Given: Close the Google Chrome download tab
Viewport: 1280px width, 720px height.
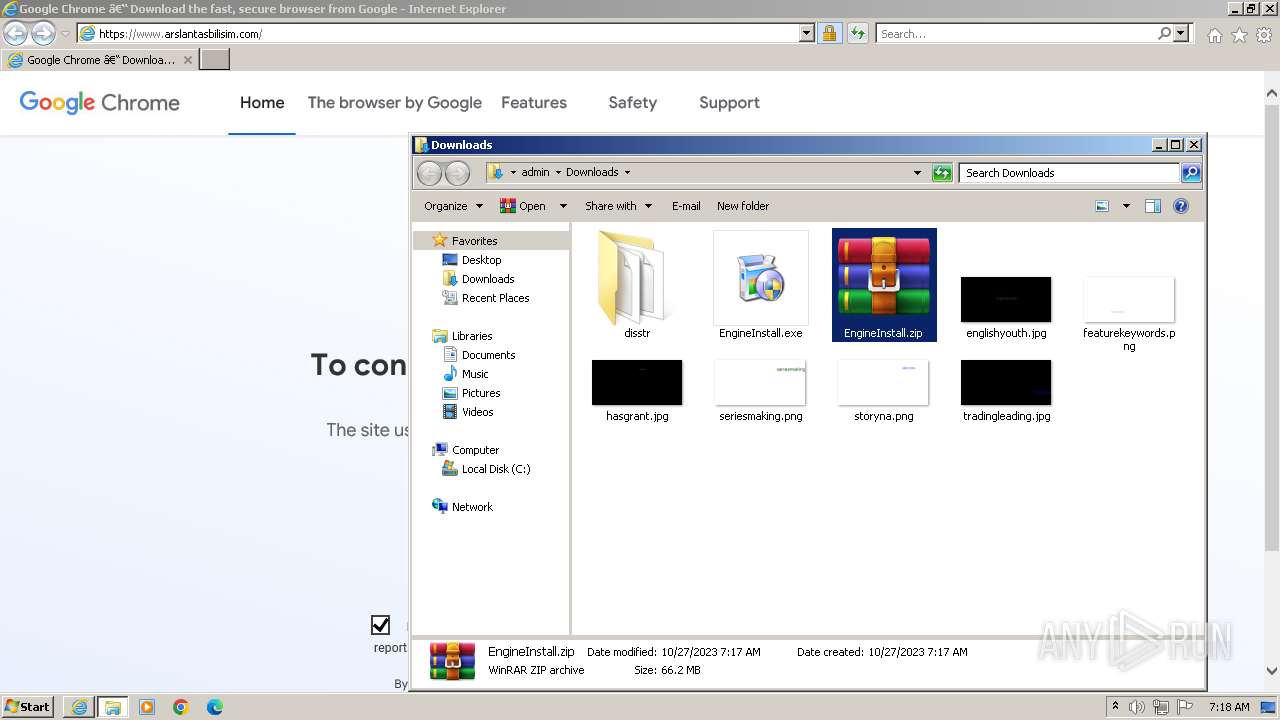Looking at the screenshot, I should (187, 60).
